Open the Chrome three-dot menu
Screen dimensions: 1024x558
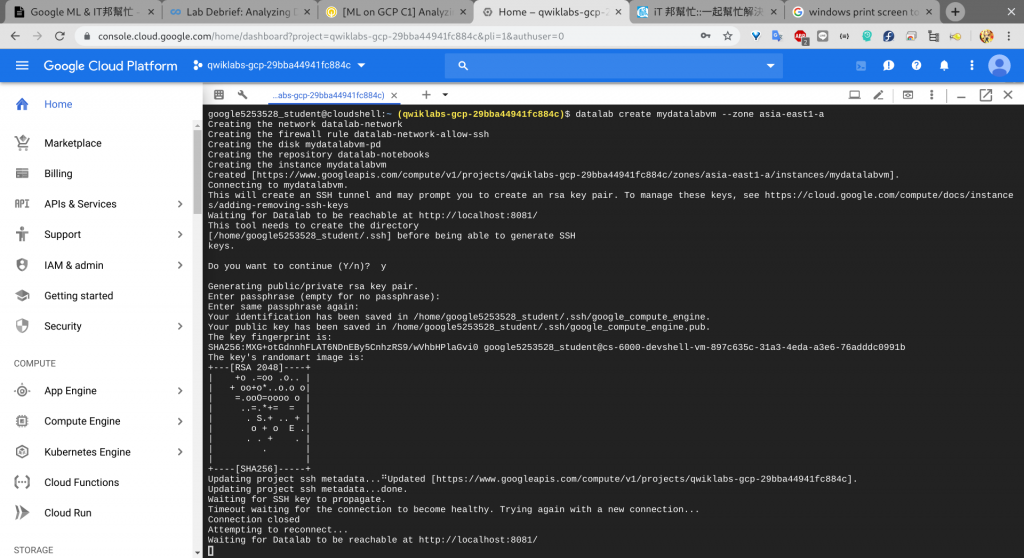tap(1008, 36)
